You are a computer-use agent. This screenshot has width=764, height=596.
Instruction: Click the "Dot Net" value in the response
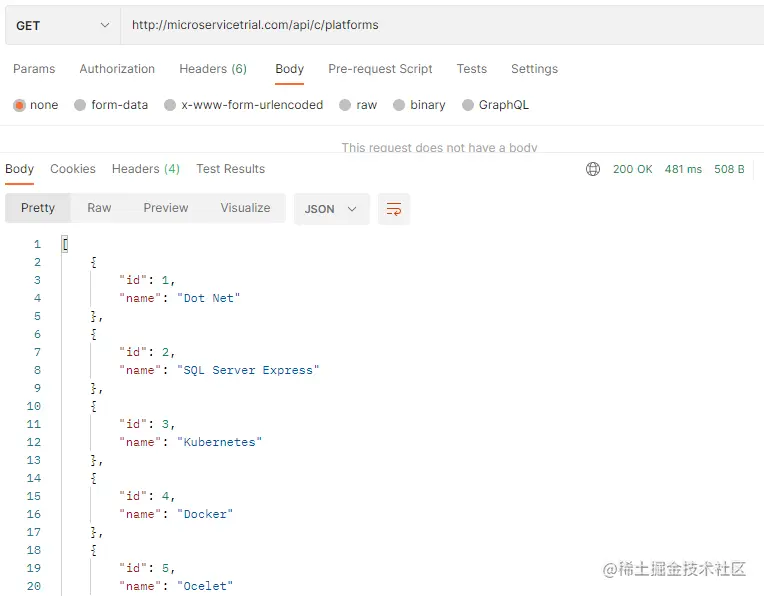click(x=209, y=298)
